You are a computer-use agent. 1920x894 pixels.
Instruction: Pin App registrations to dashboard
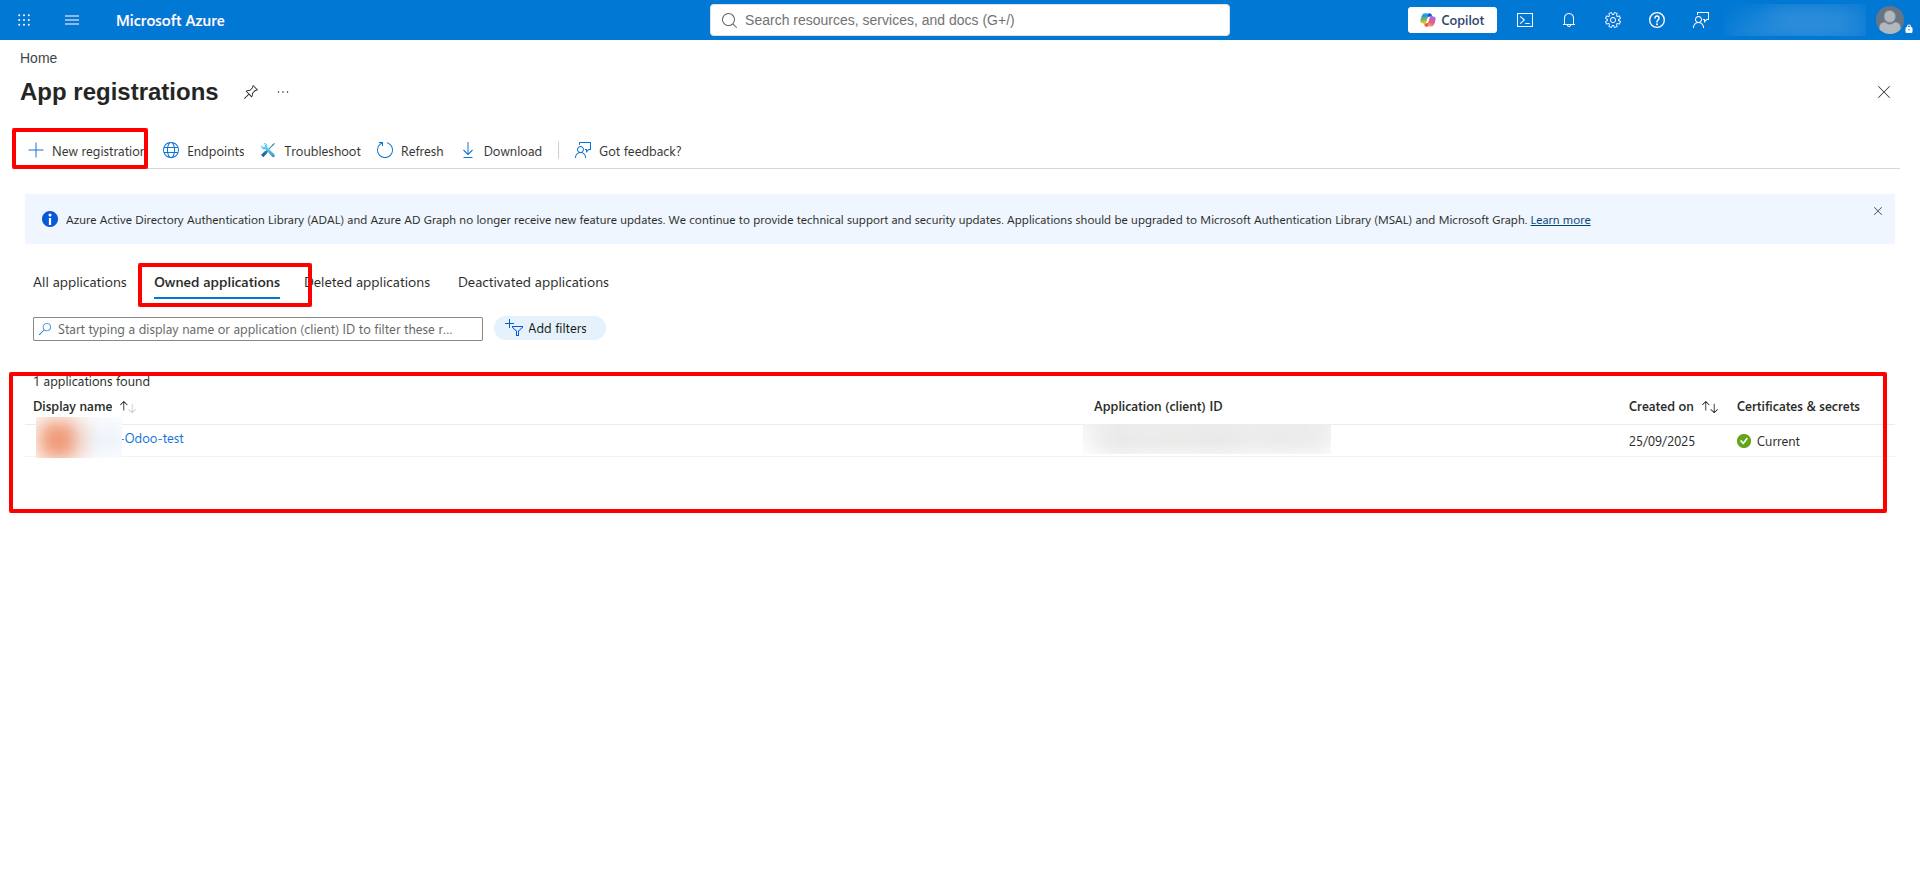point(251,92)
